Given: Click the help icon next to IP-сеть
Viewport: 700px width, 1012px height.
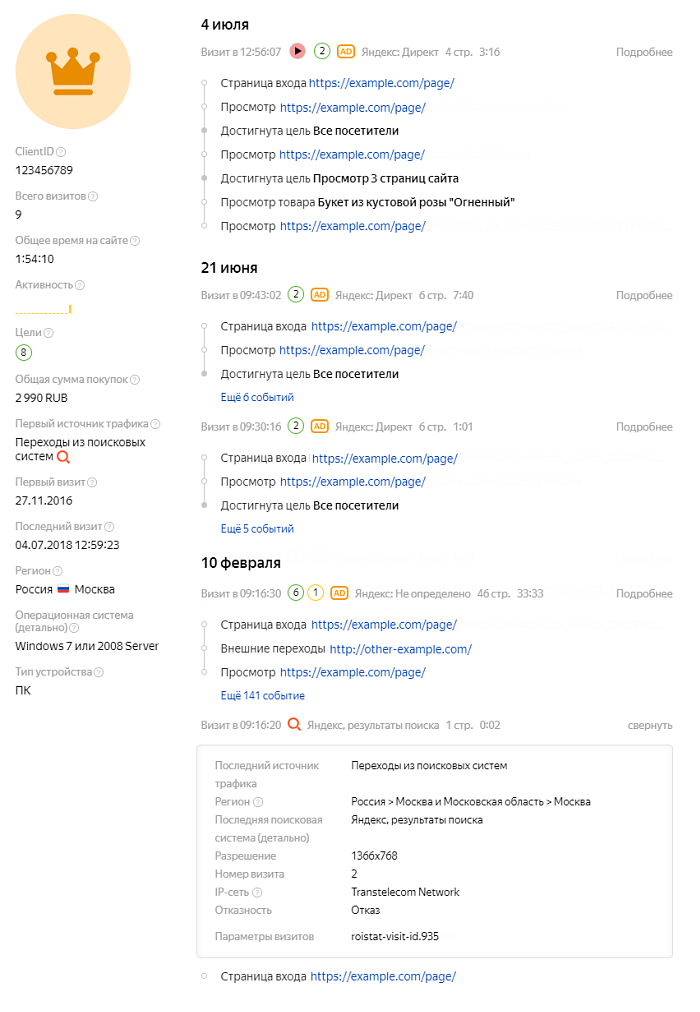Looking at the screenshot, I should (x=257, y=893).
